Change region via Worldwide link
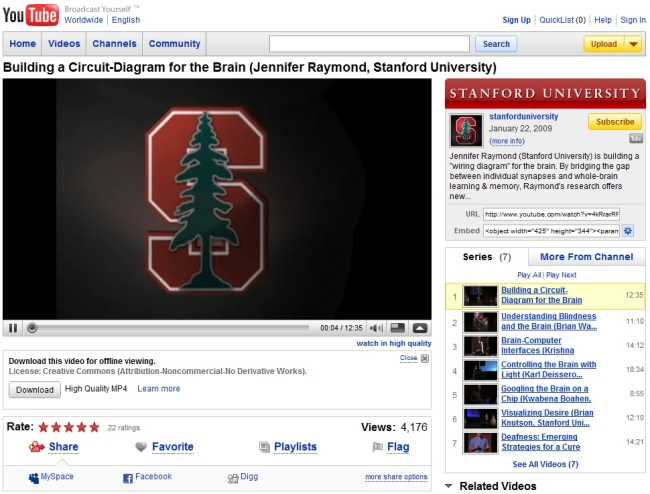This screenshot has width=650, height=494. (x=83, y=20)
